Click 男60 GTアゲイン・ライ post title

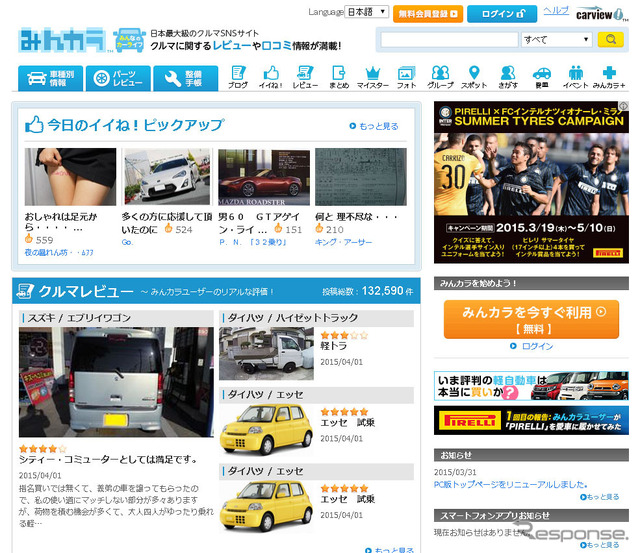pos(259,223)
